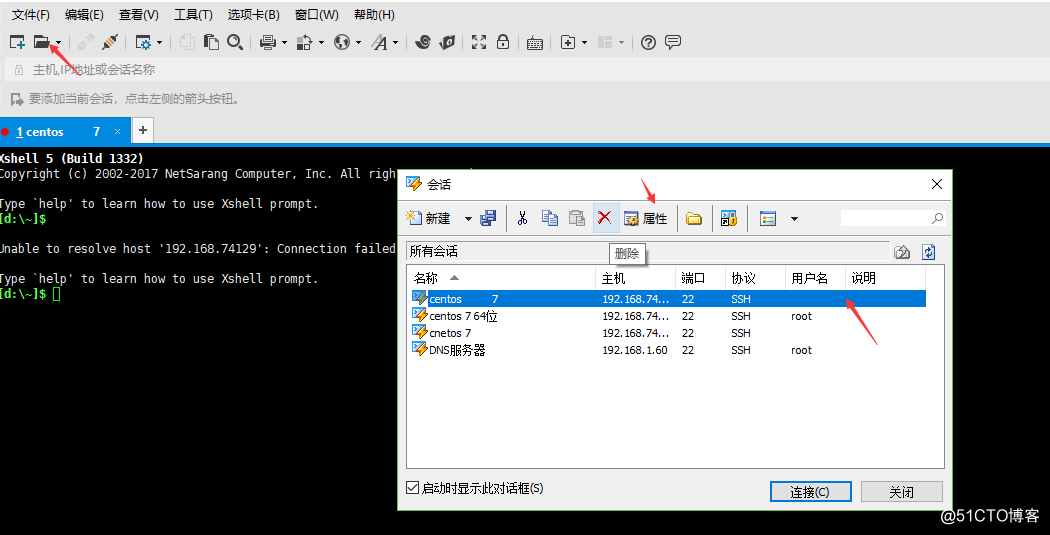
Task: Launch Xagent via toolbar icon
Action: pos(447,42)
